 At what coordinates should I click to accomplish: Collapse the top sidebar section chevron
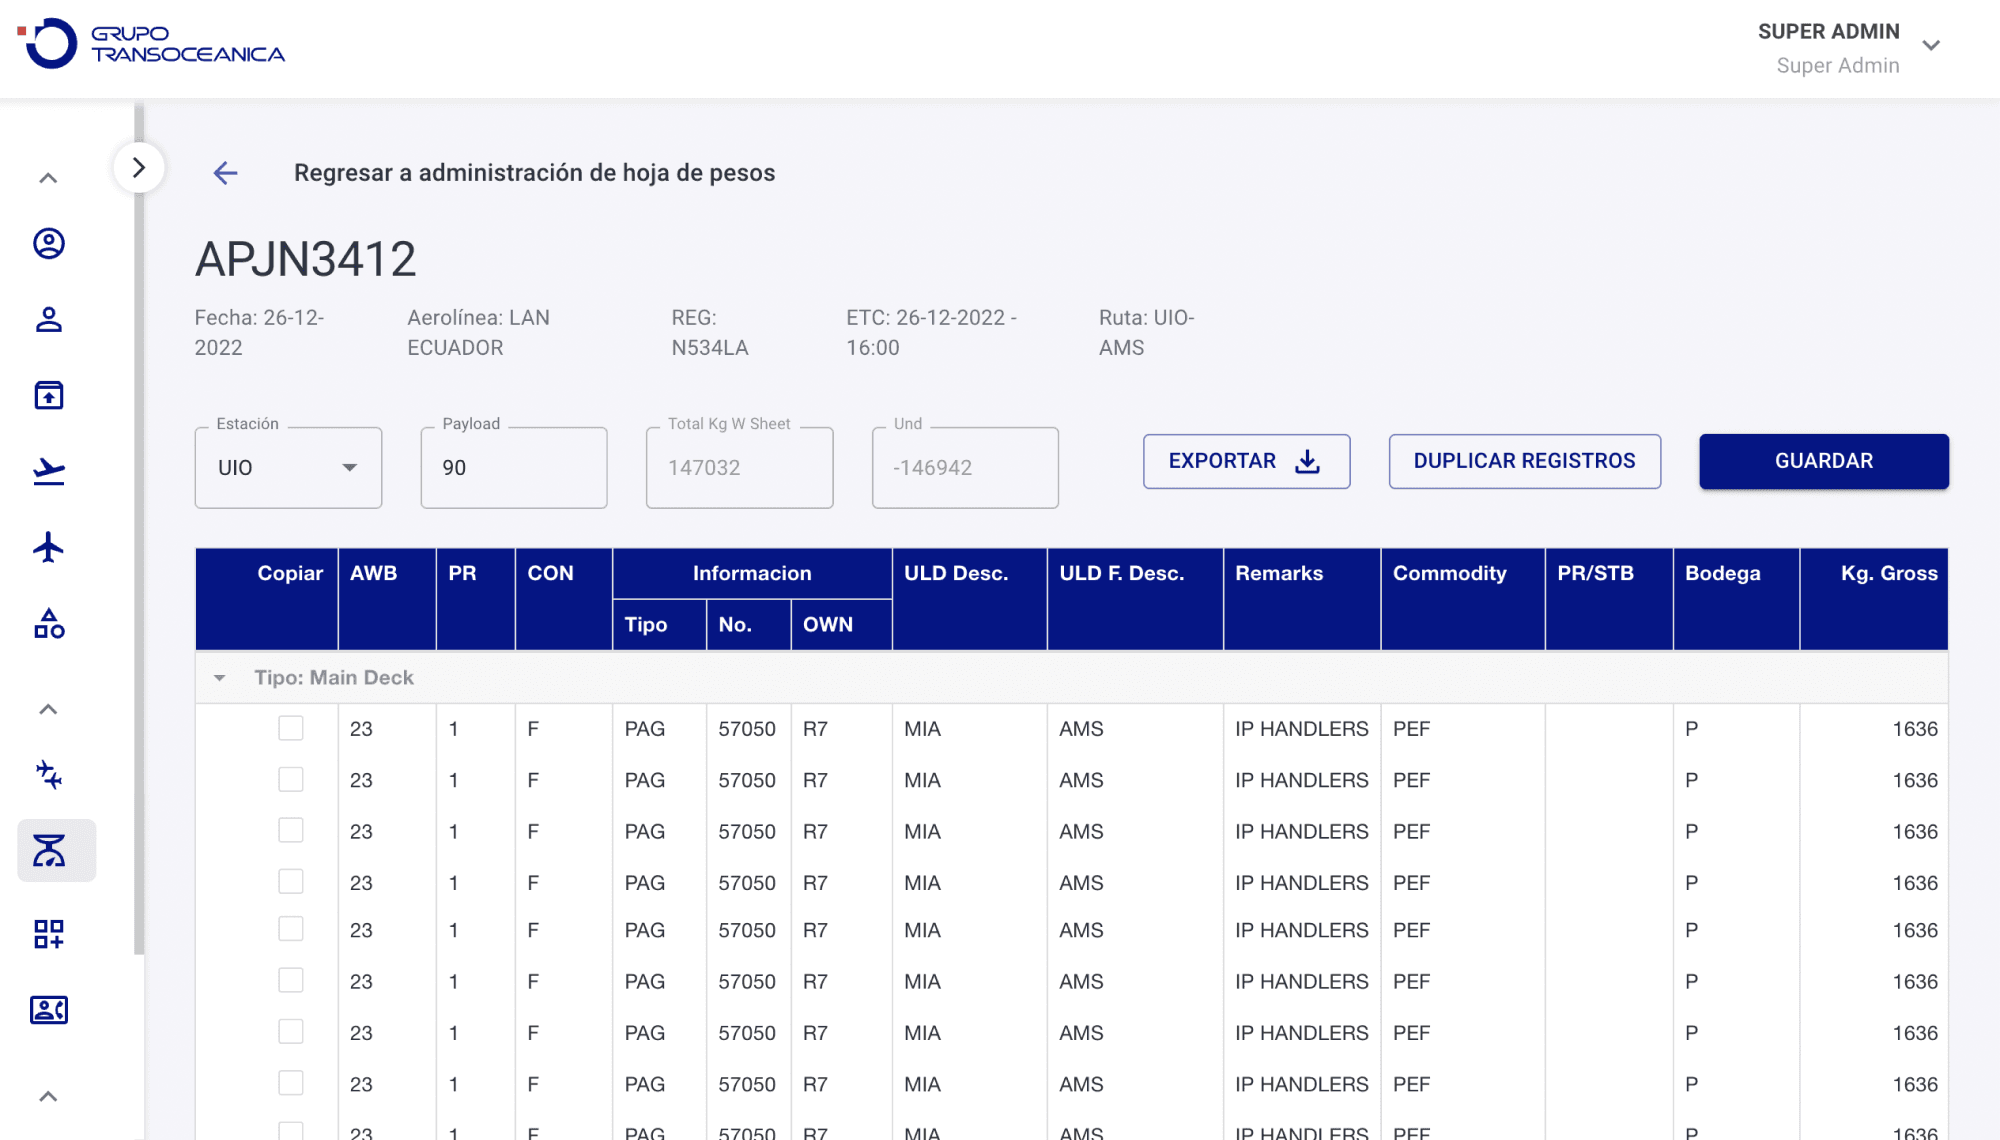48,178
